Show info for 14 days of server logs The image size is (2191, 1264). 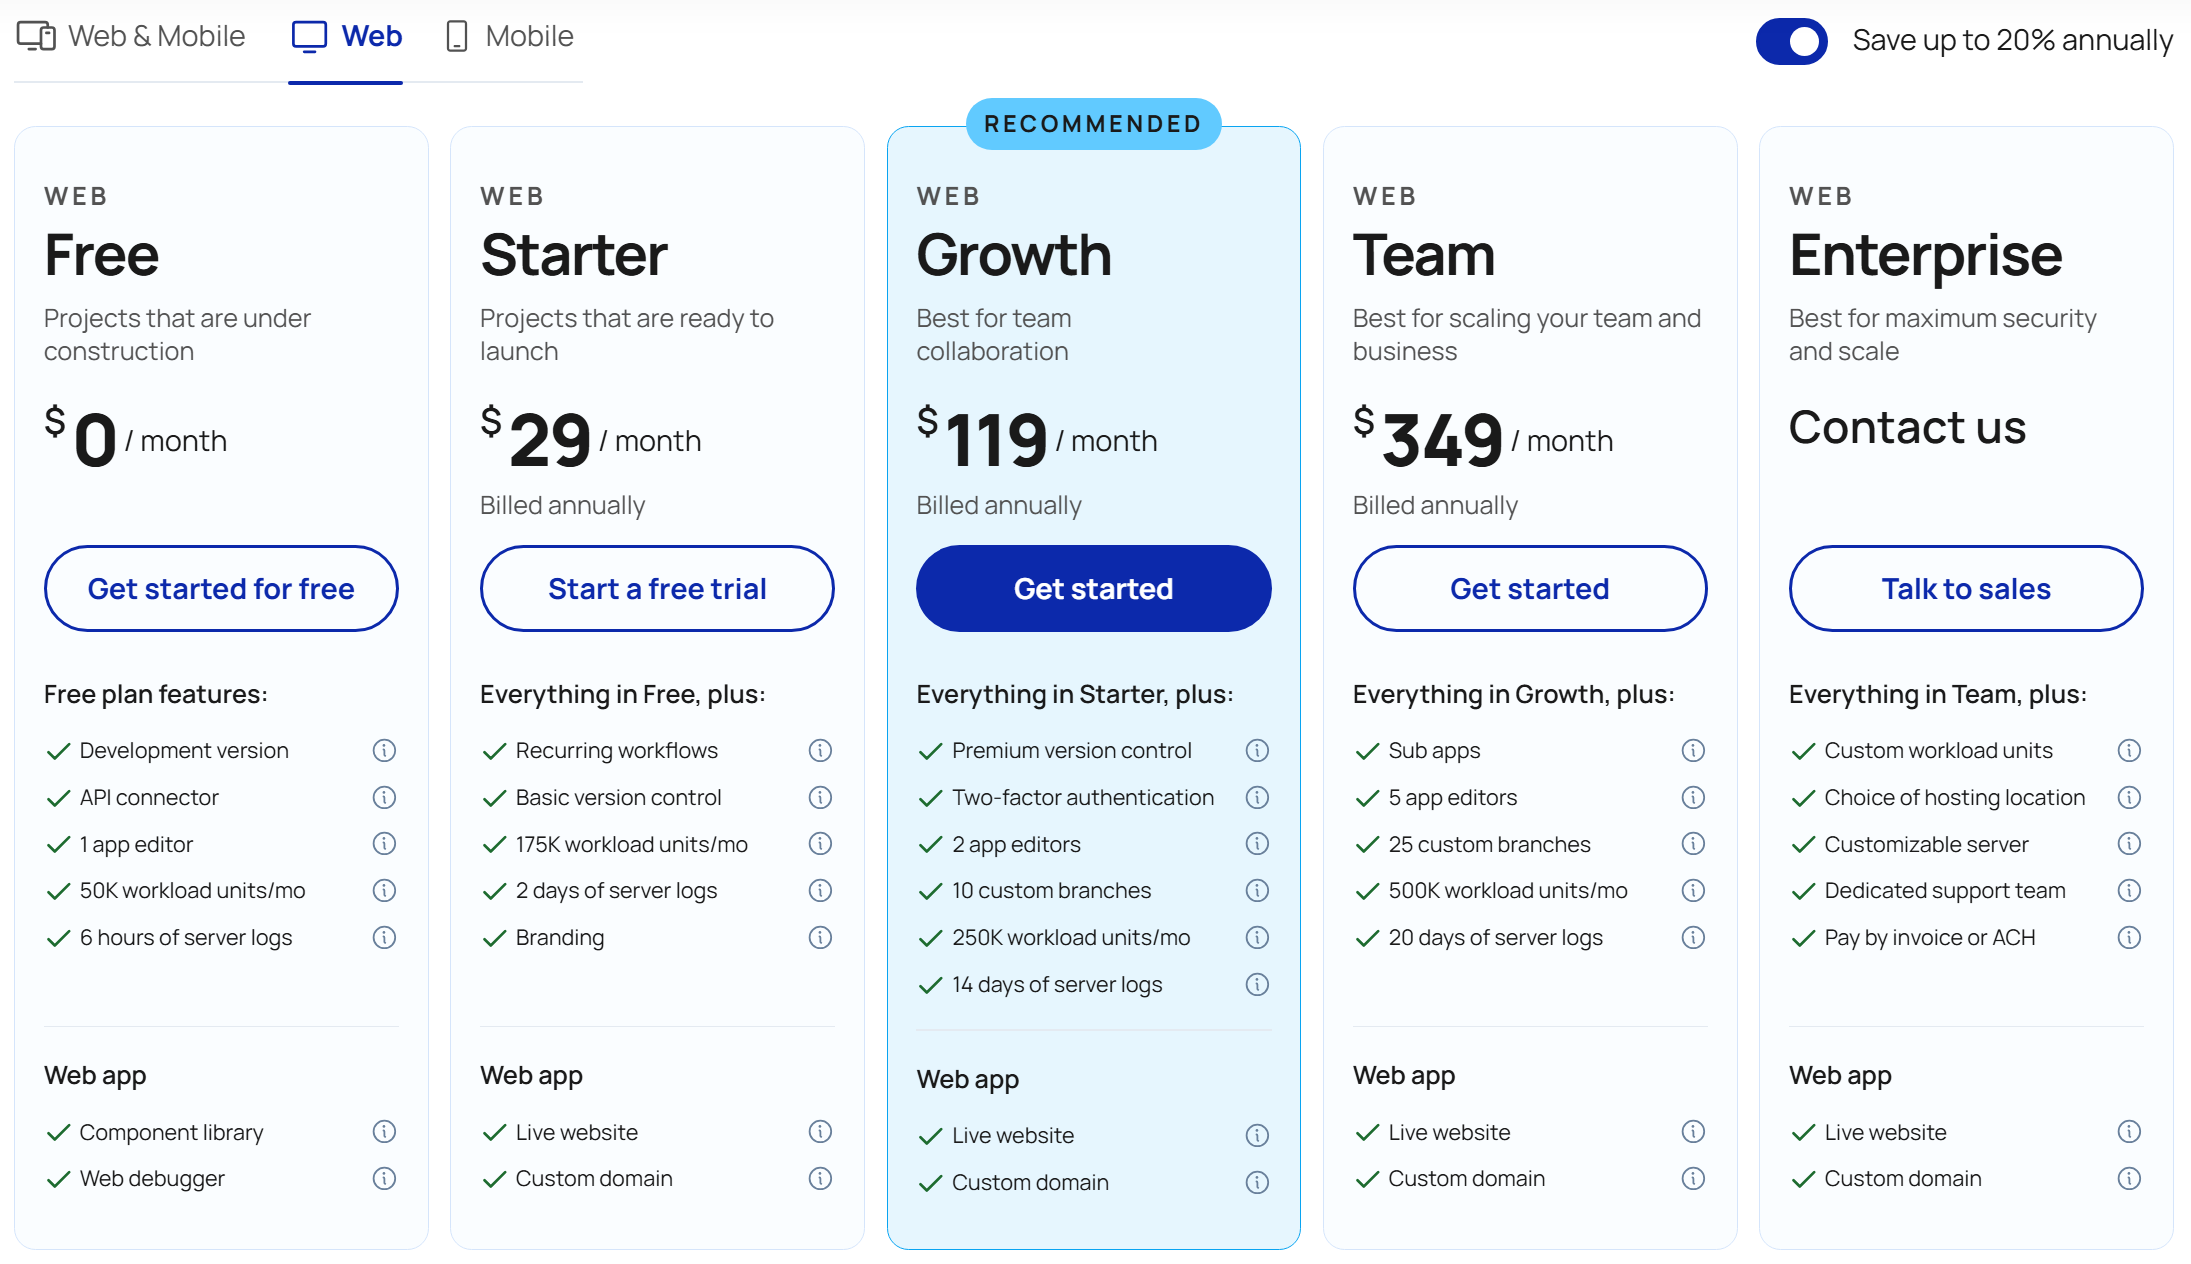[1257, 984]
